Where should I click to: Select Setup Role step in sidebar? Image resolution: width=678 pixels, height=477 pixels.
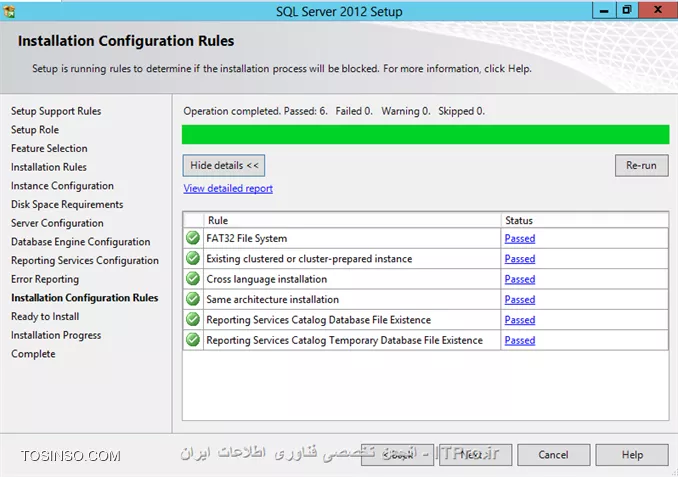(x=35, y=130)
